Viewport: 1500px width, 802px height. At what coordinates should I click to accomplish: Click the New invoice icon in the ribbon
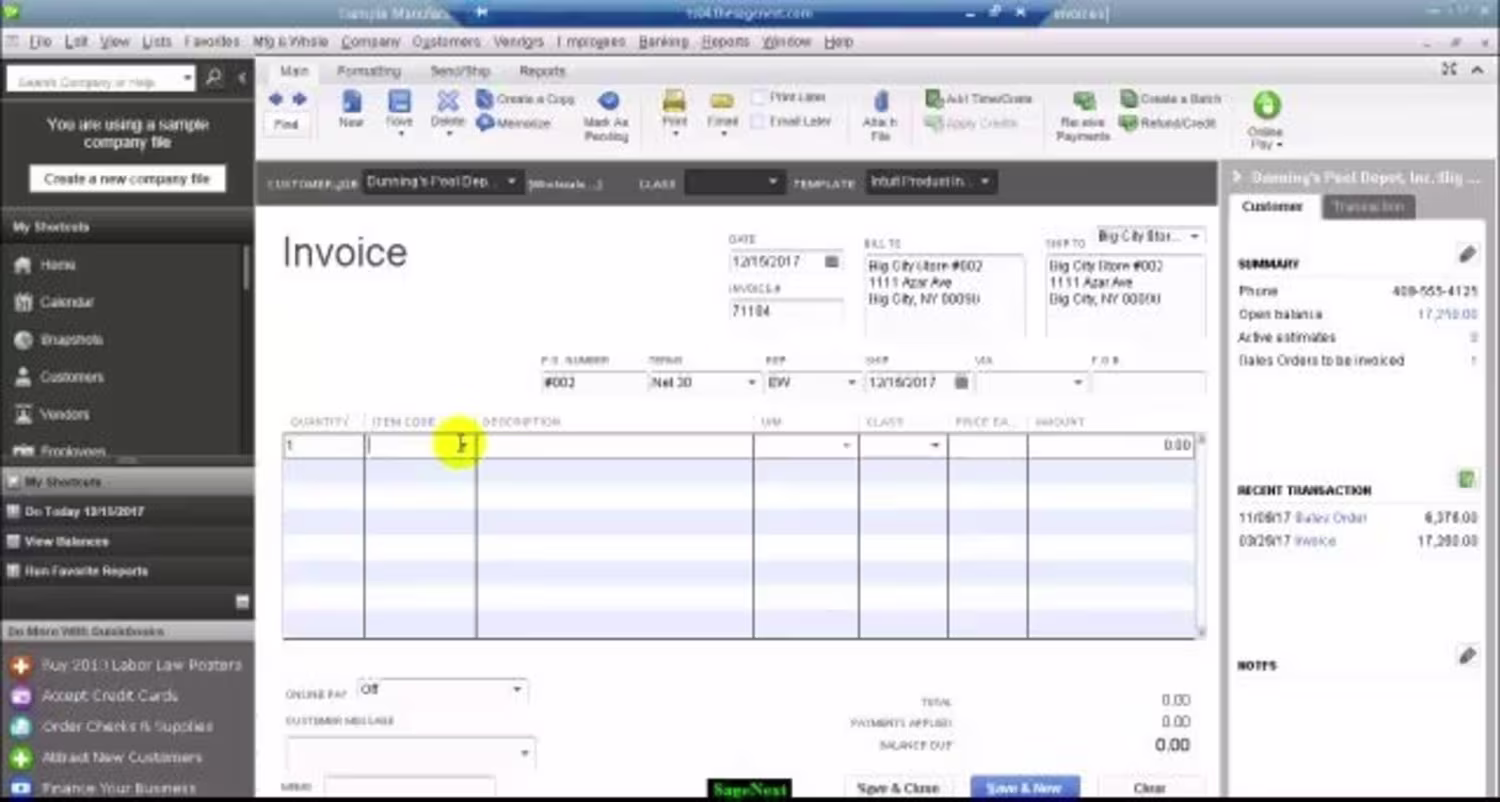[x=351, y=101]
